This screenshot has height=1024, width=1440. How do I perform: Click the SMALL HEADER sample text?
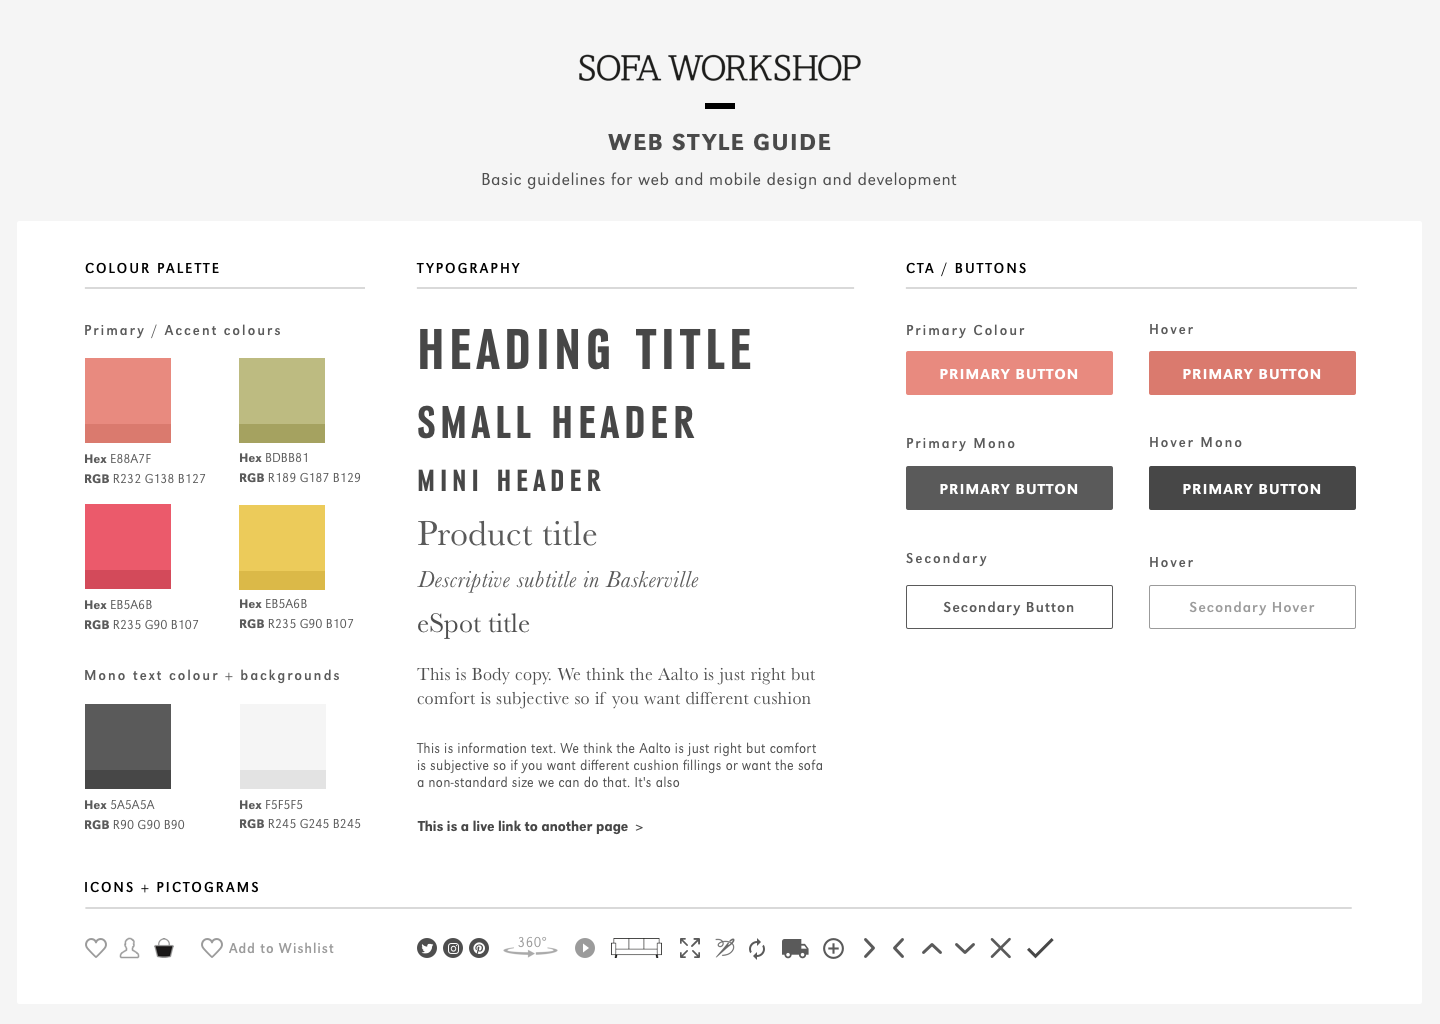[x=556, y=423]
